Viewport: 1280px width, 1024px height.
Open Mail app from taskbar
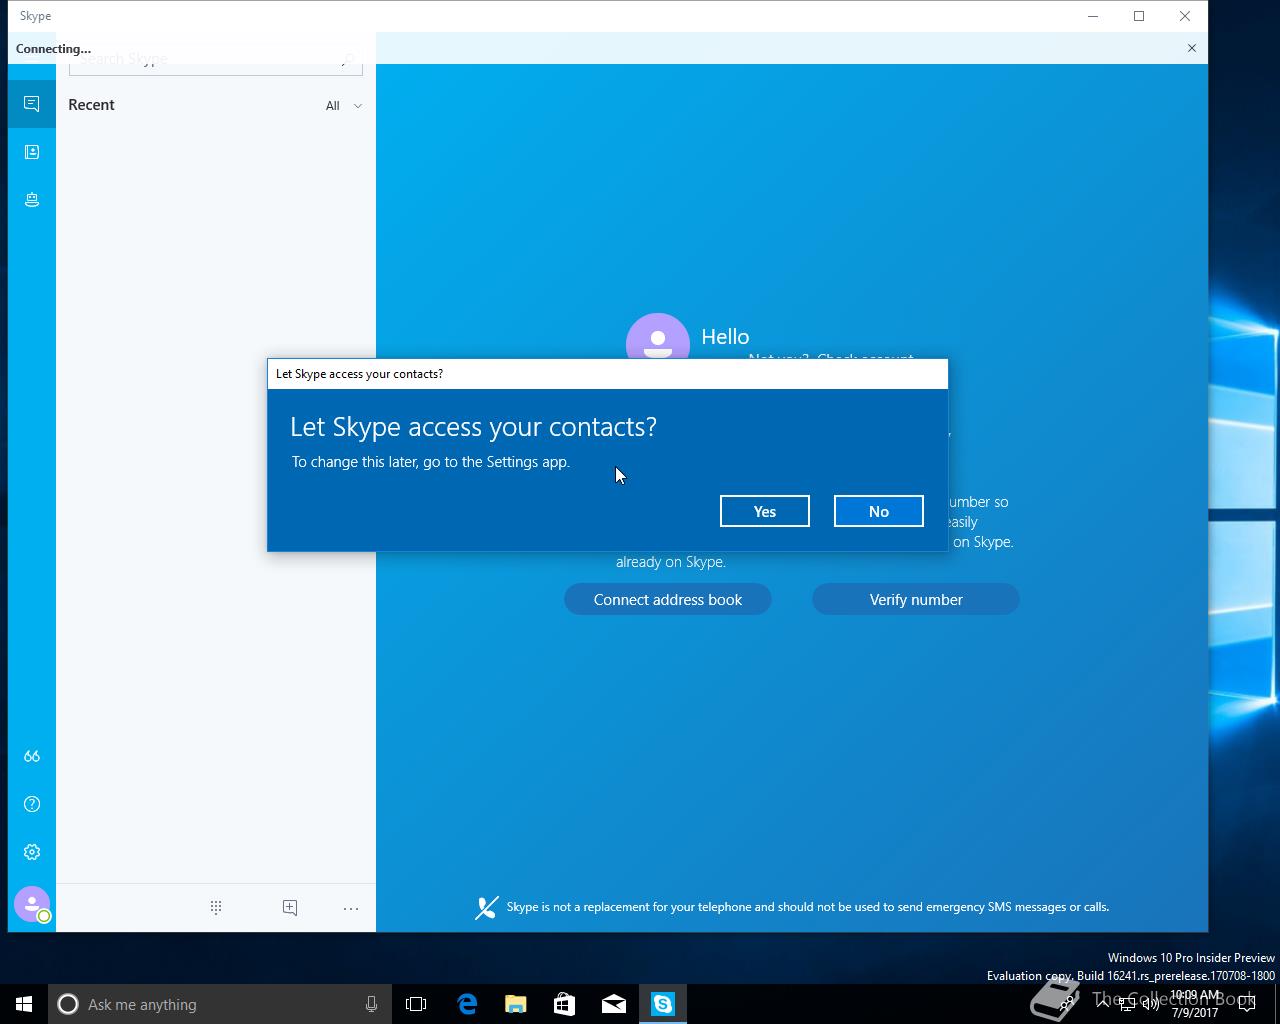(614, 1004)
